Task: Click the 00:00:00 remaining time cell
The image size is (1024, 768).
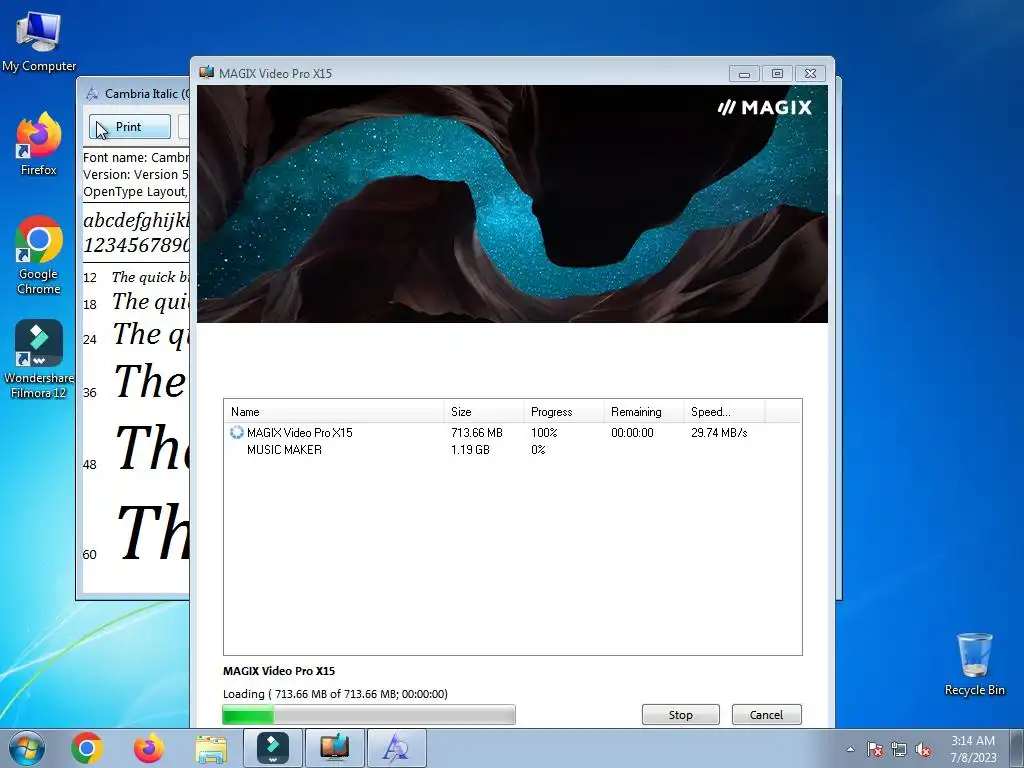Action: click(x=632, y=432)
